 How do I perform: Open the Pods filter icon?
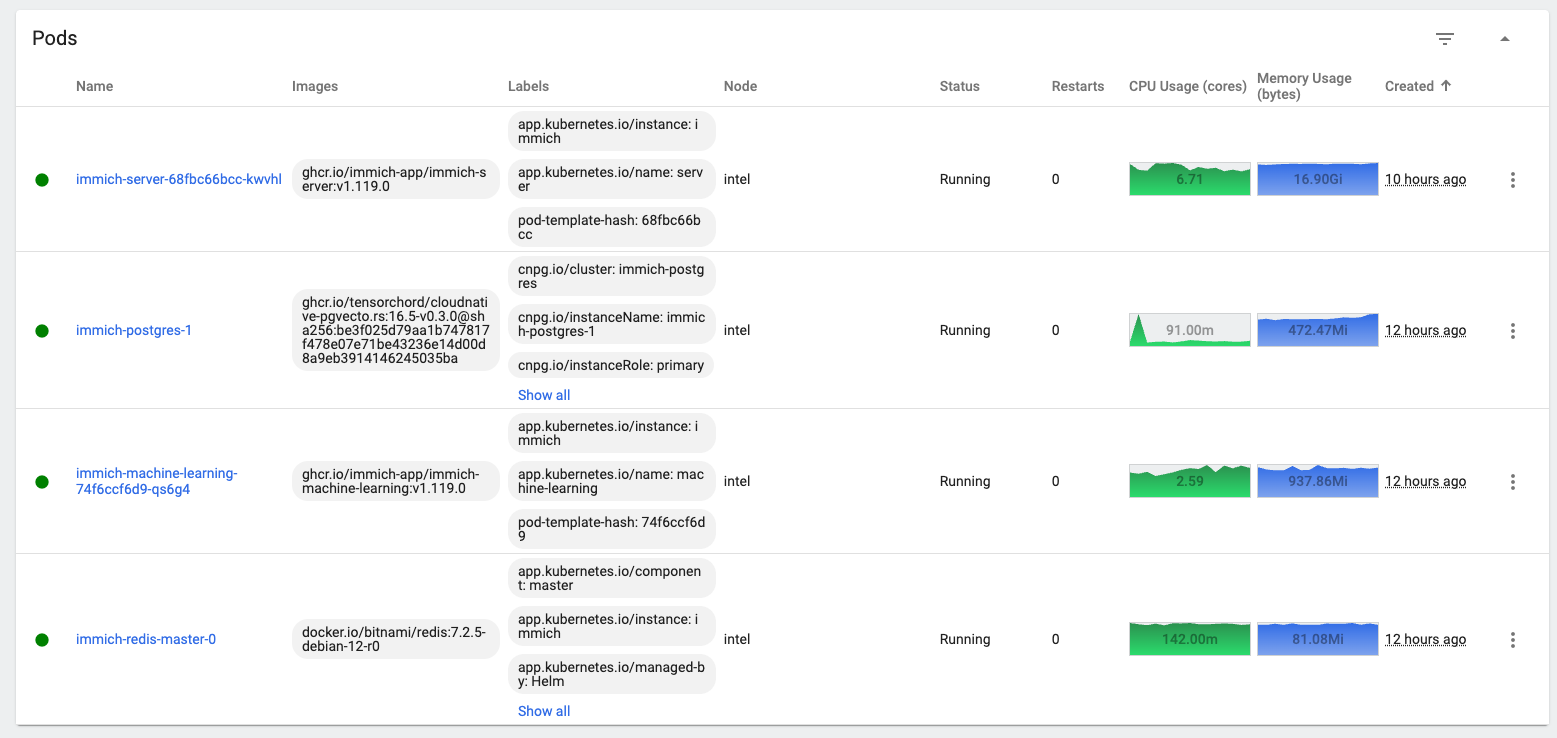pos(1444,39)
